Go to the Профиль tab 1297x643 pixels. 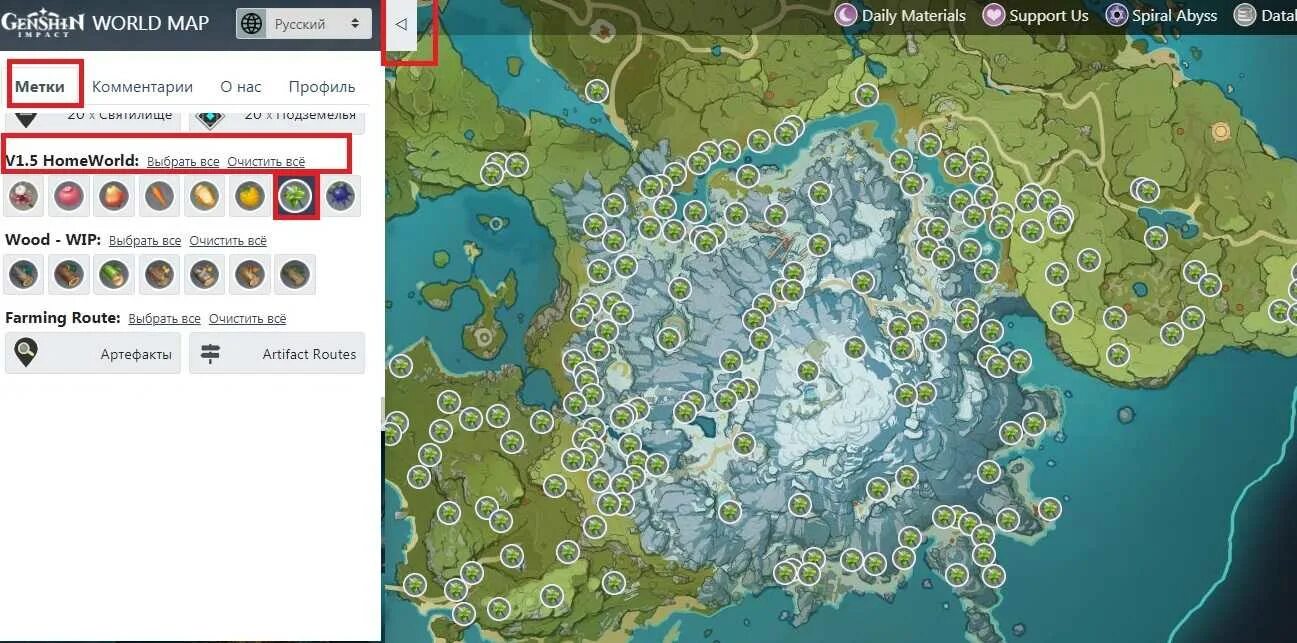322,86
